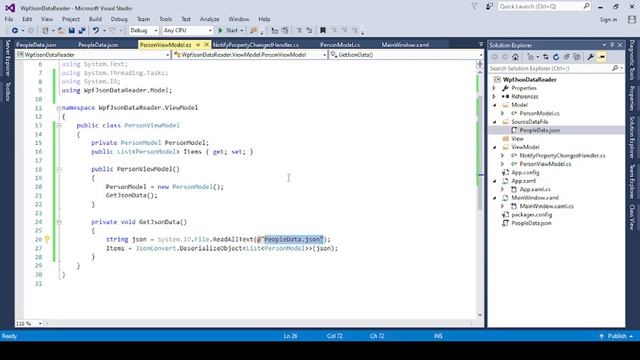Collapse the GetJsonData method outline

pos(59,222)
